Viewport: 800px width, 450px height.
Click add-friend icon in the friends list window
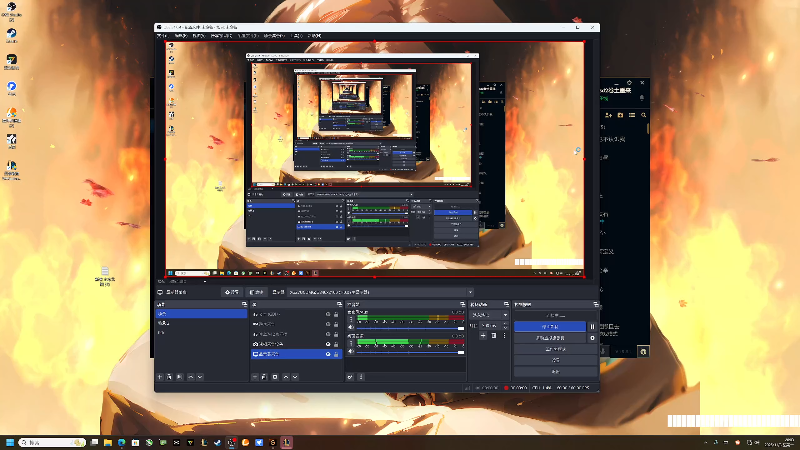(x=608, y=115)
